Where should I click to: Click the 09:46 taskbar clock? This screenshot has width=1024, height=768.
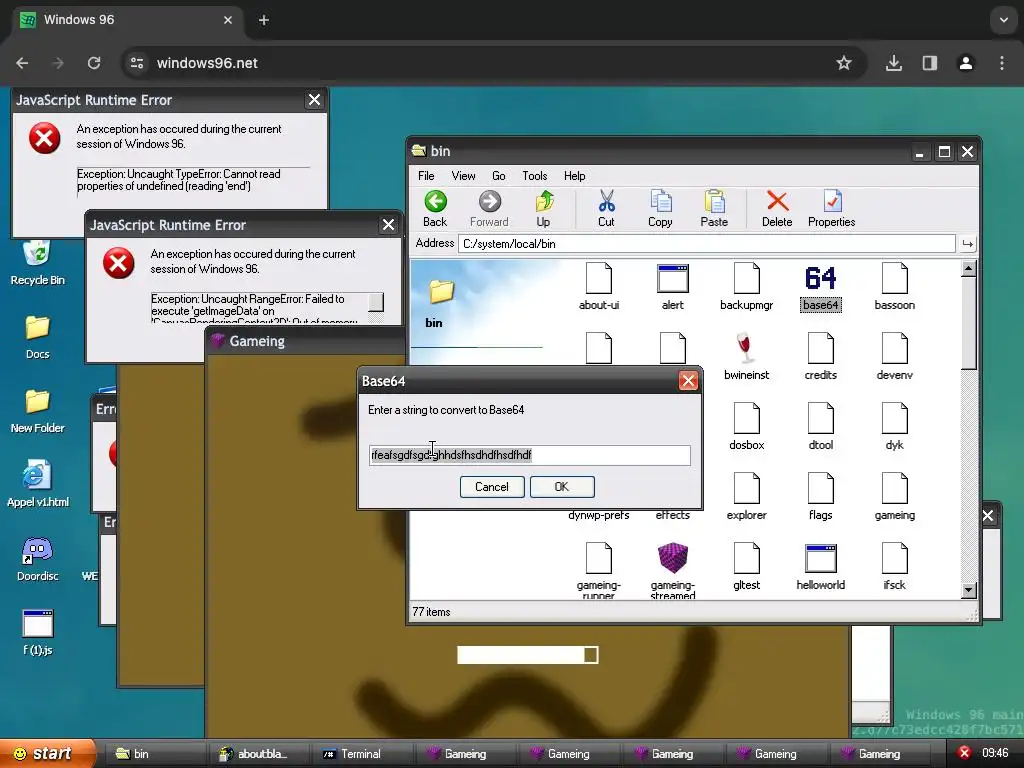(x=995, y=753)
